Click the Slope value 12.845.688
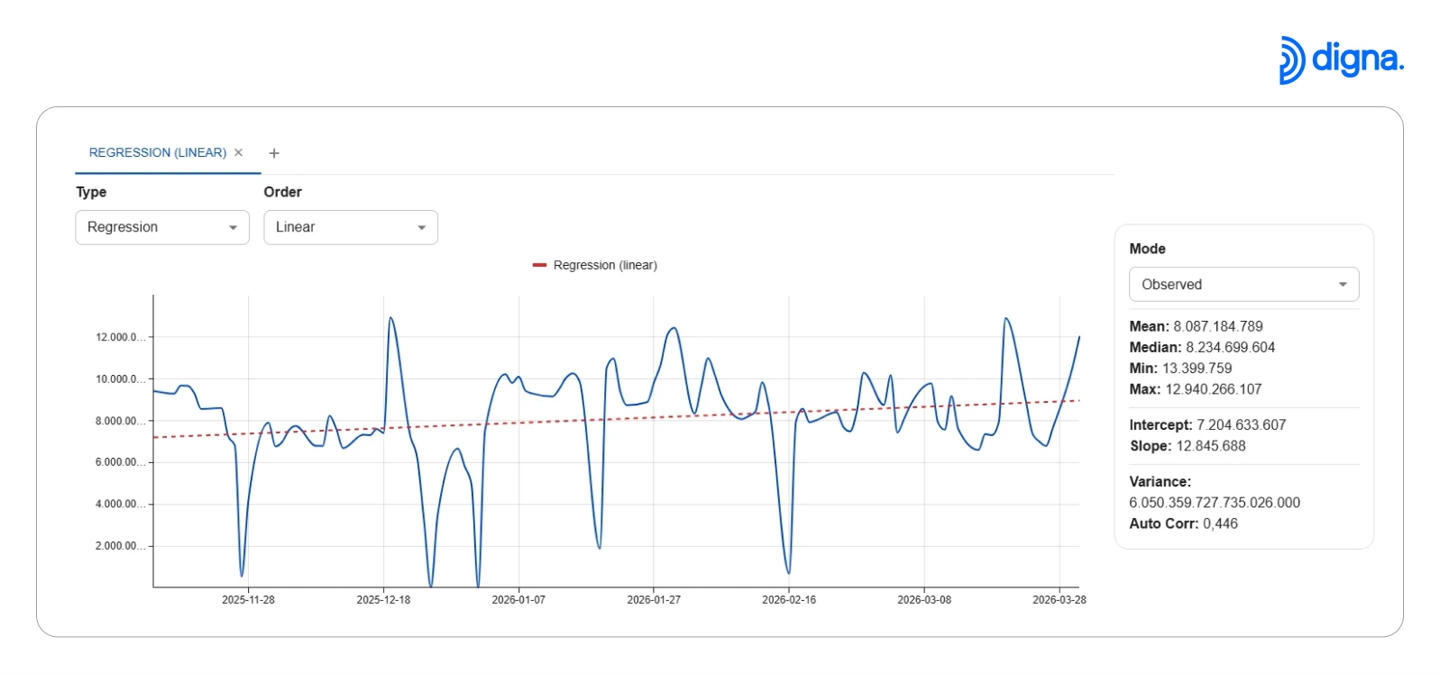Image resolution: width=1440 pixels, height=674 pixels. (x=1209, y=446)
